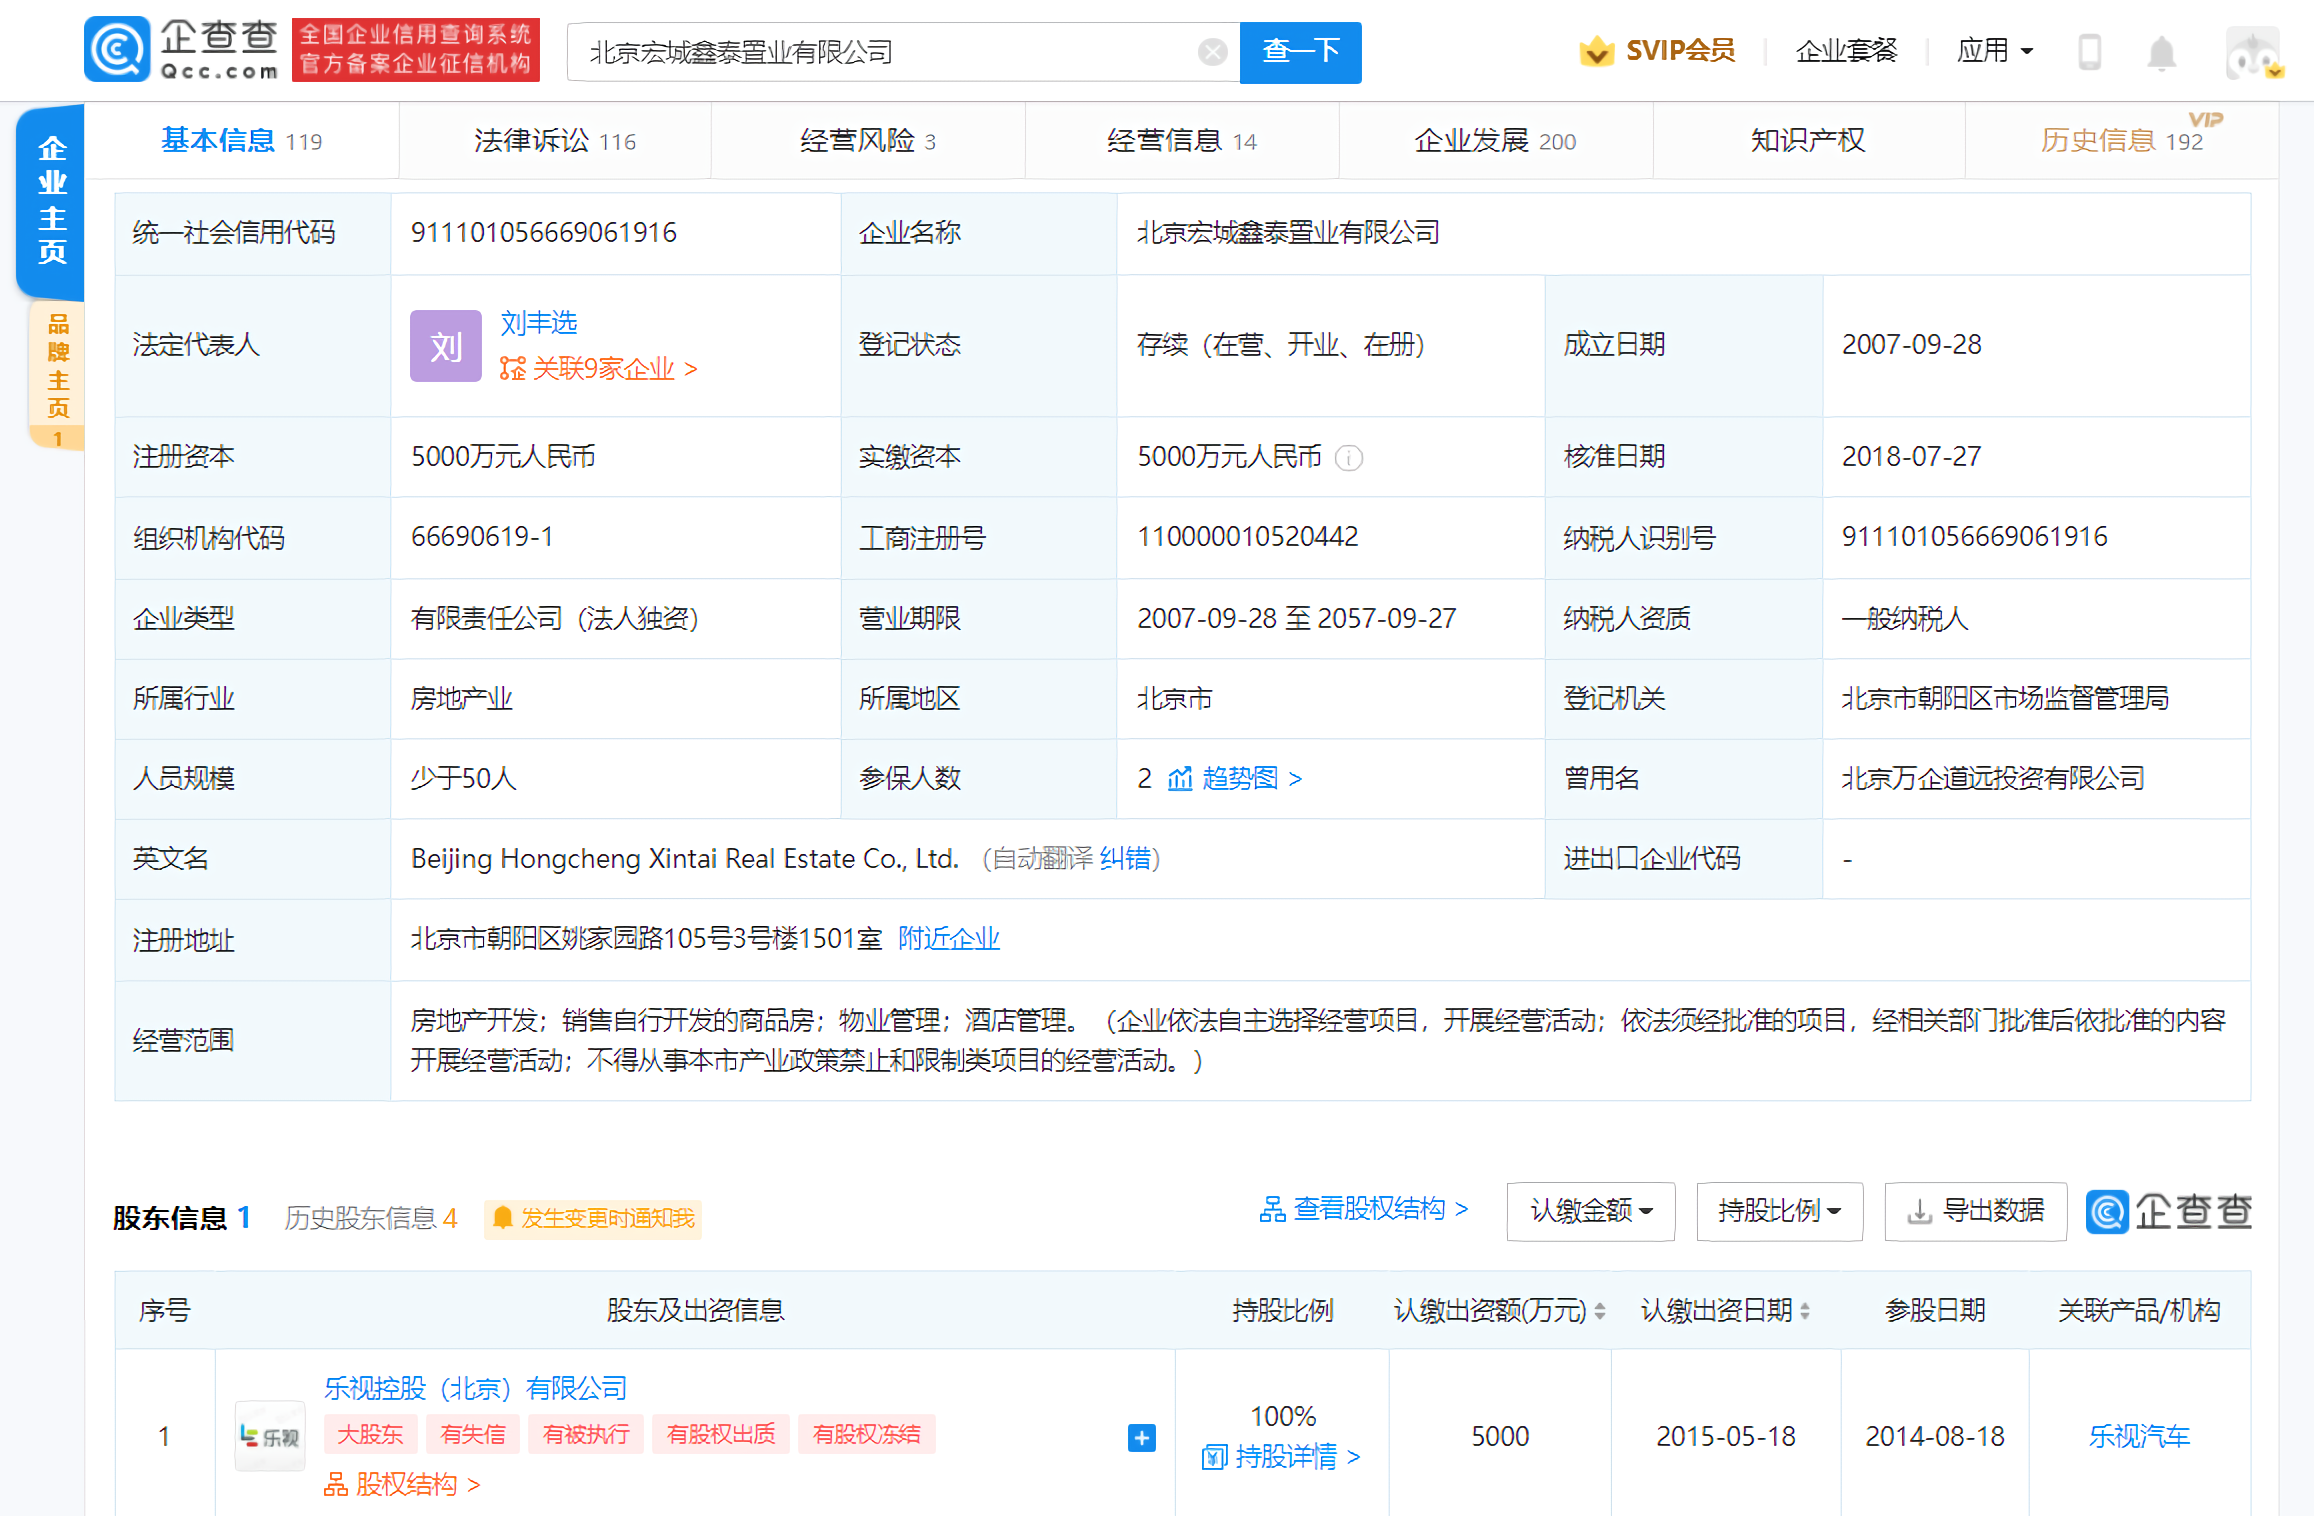Expand 认缴金额 dropdown
The image size is (2314, 1516).
(1590, 1211)
